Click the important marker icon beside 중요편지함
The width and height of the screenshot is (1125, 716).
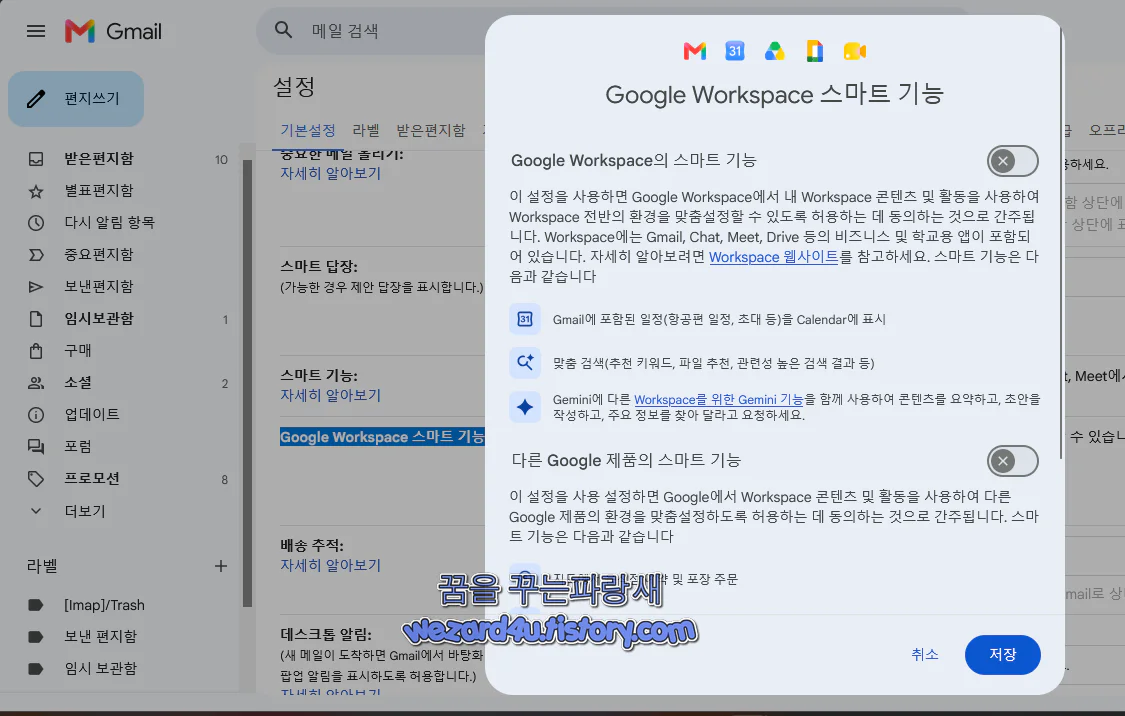click(36, 255)
